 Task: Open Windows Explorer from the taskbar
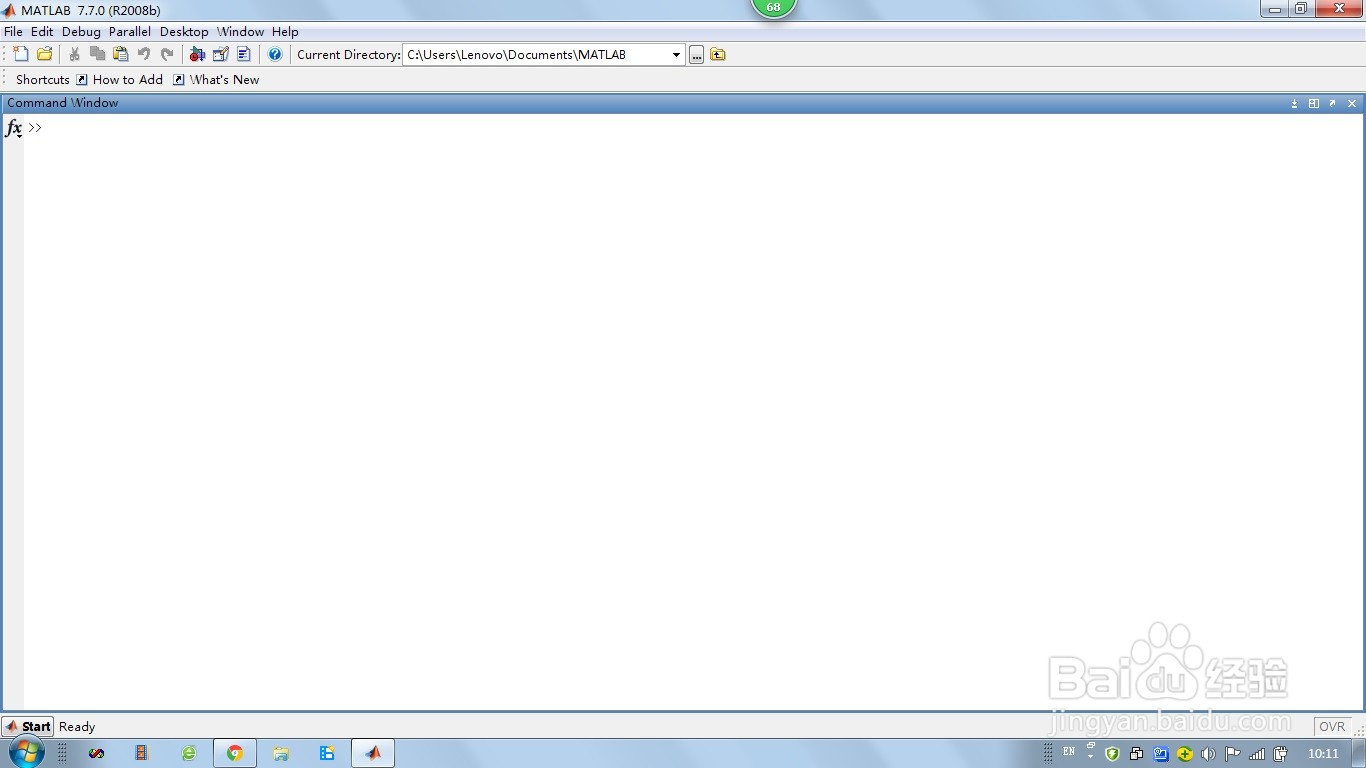point(281,753)
